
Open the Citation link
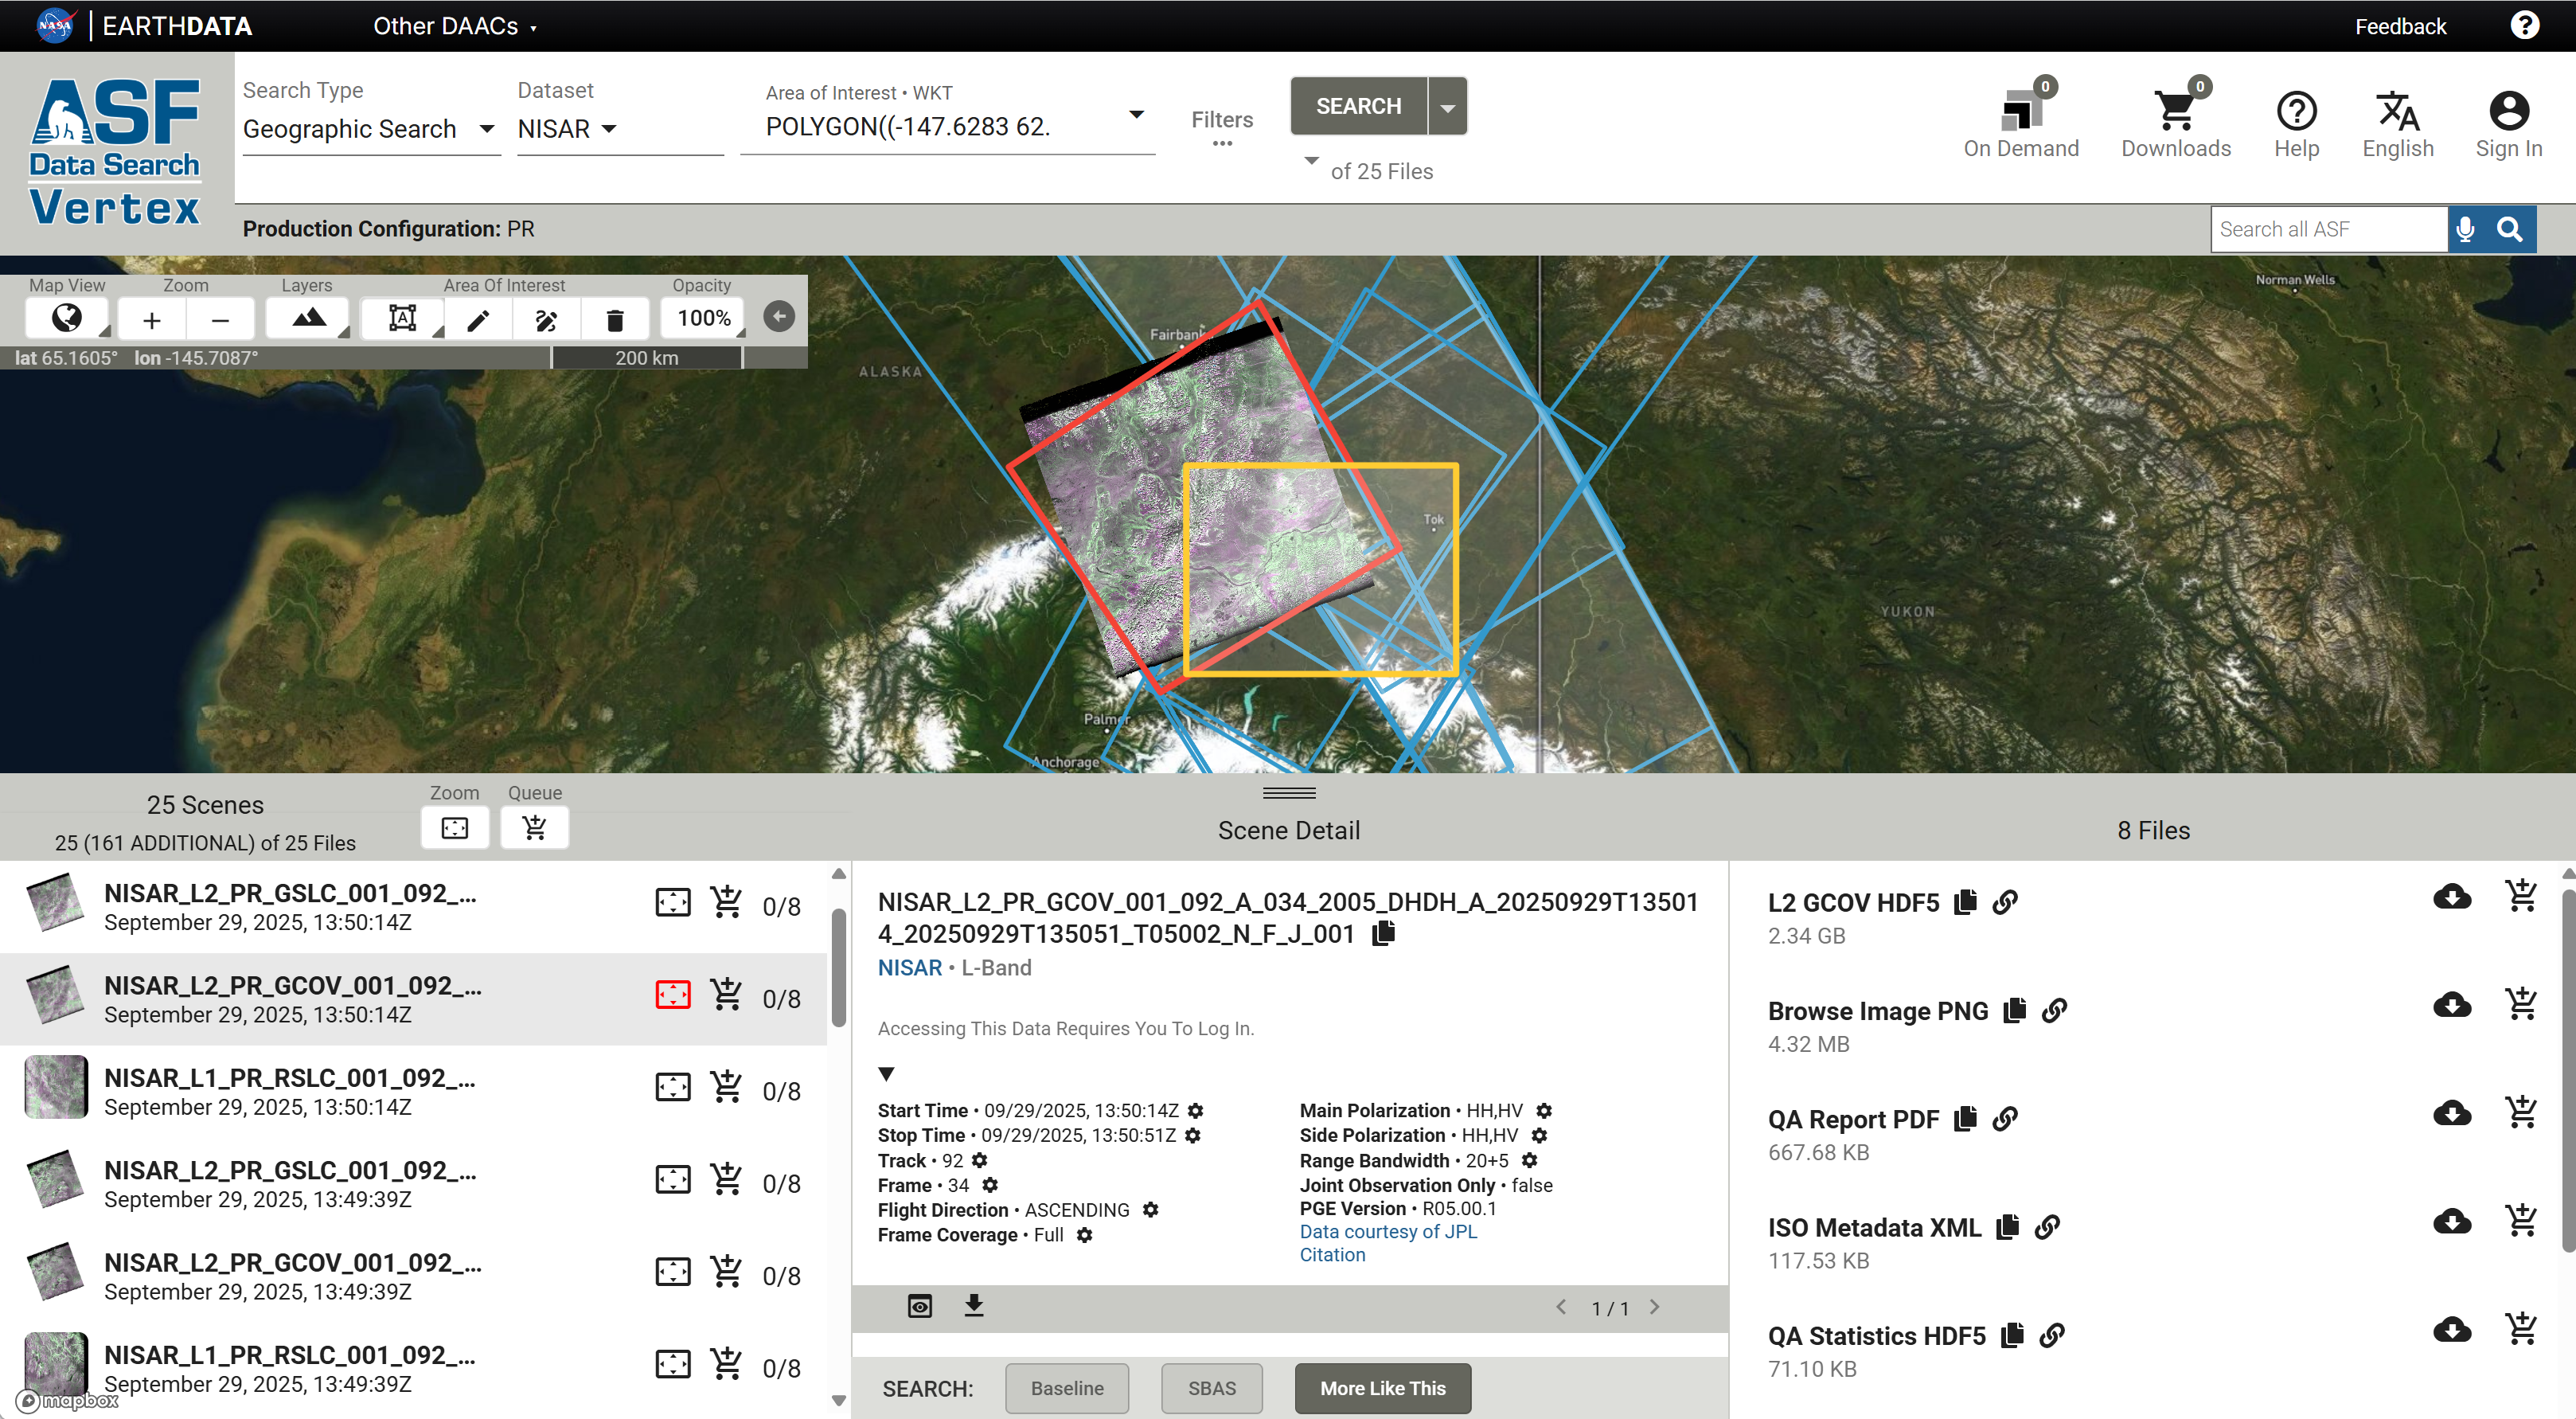pyautogui.click(x=1331, y=1255)
